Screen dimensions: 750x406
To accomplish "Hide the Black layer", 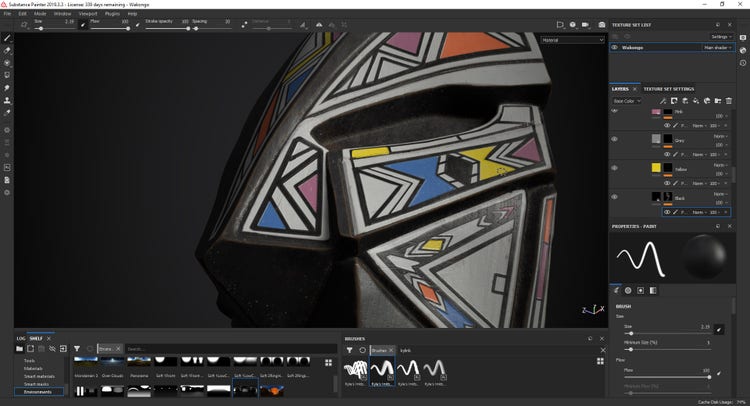I will [x=615, y=197].
